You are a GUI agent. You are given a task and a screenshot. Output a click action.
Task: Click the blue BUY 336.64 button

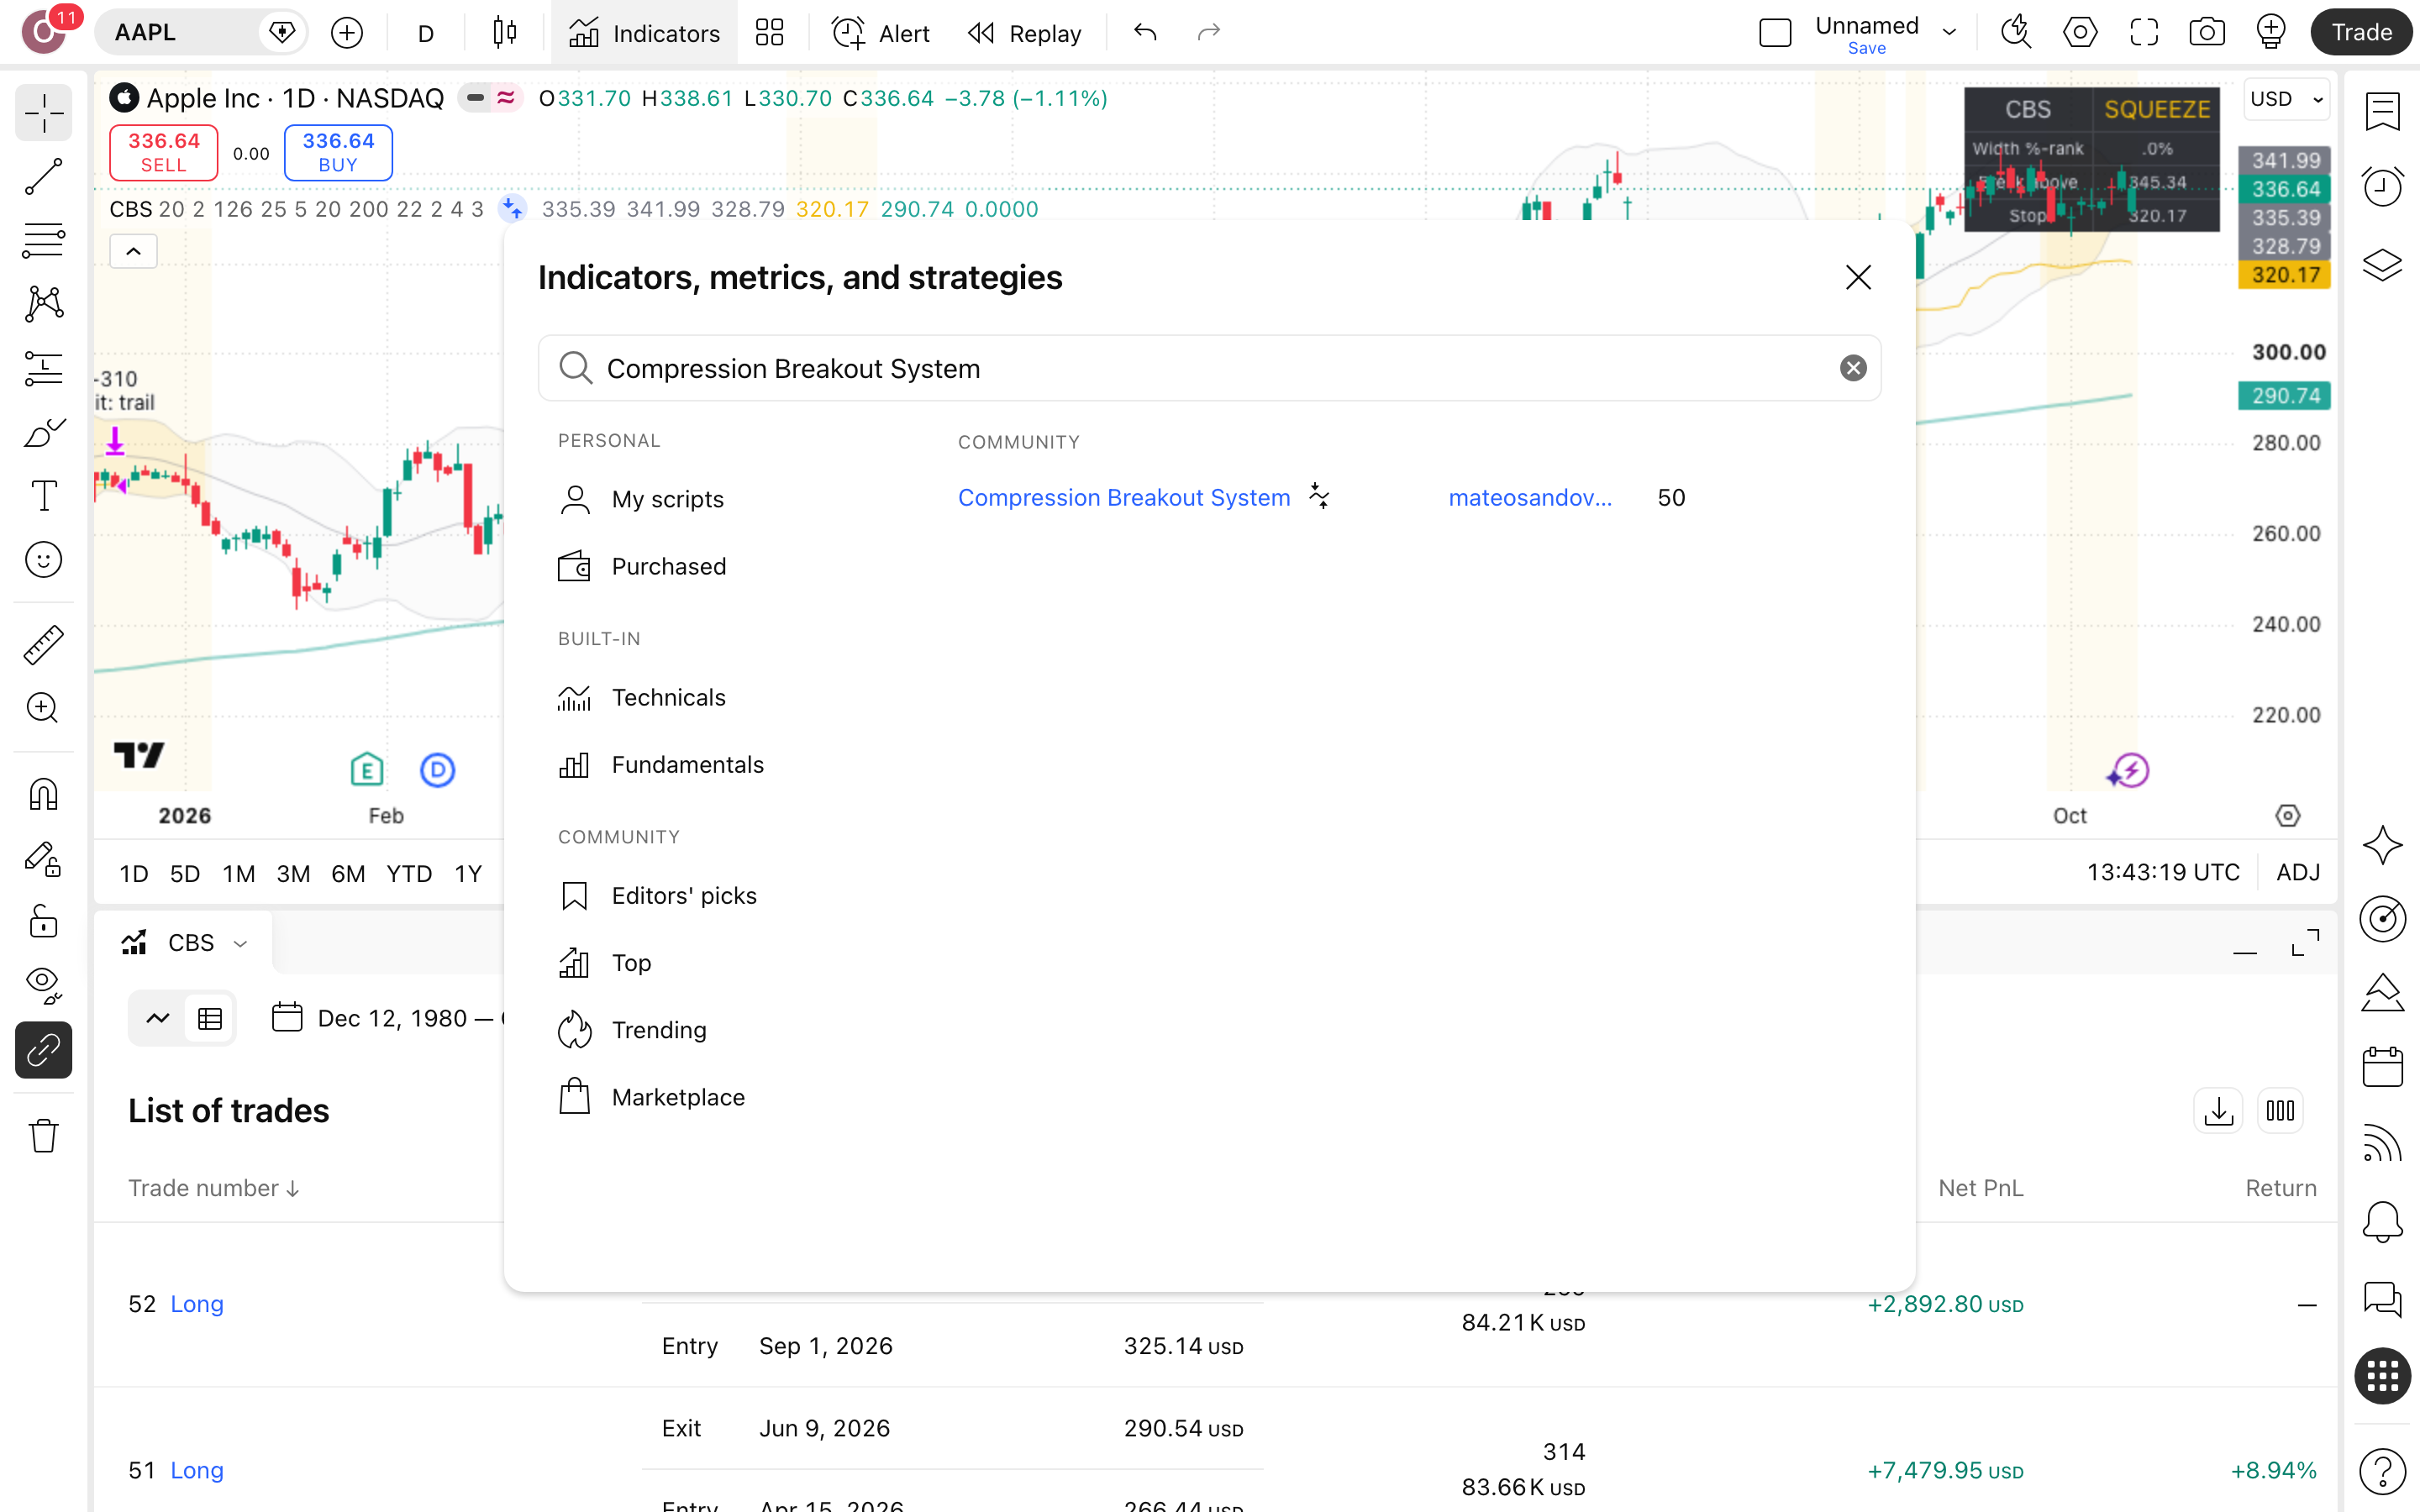pos(338,153)
